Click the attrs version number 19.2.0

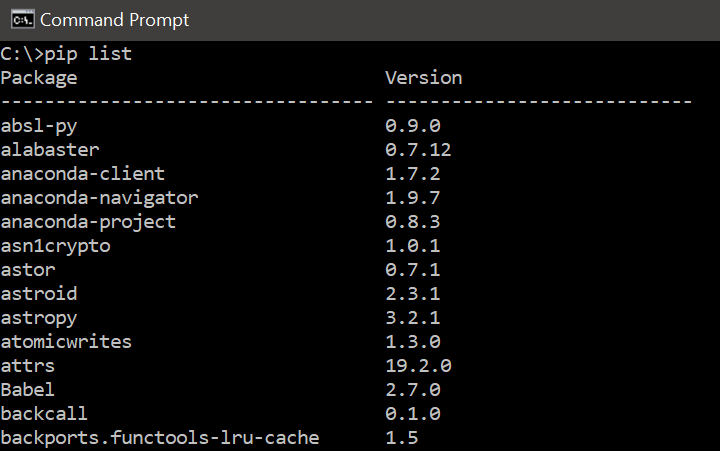tap(418, 366)
